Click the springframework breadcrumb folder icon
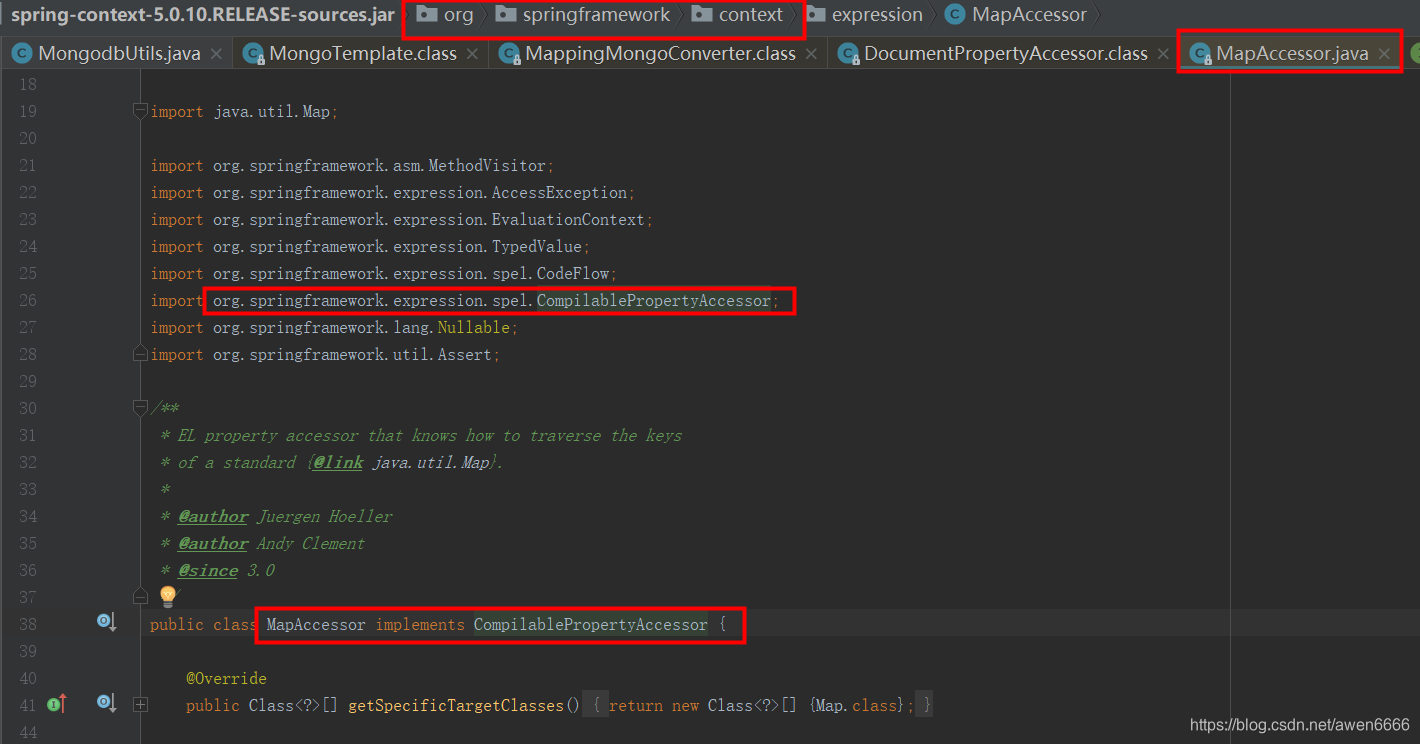Viewport: 1420px width, 744px height. 506,14
